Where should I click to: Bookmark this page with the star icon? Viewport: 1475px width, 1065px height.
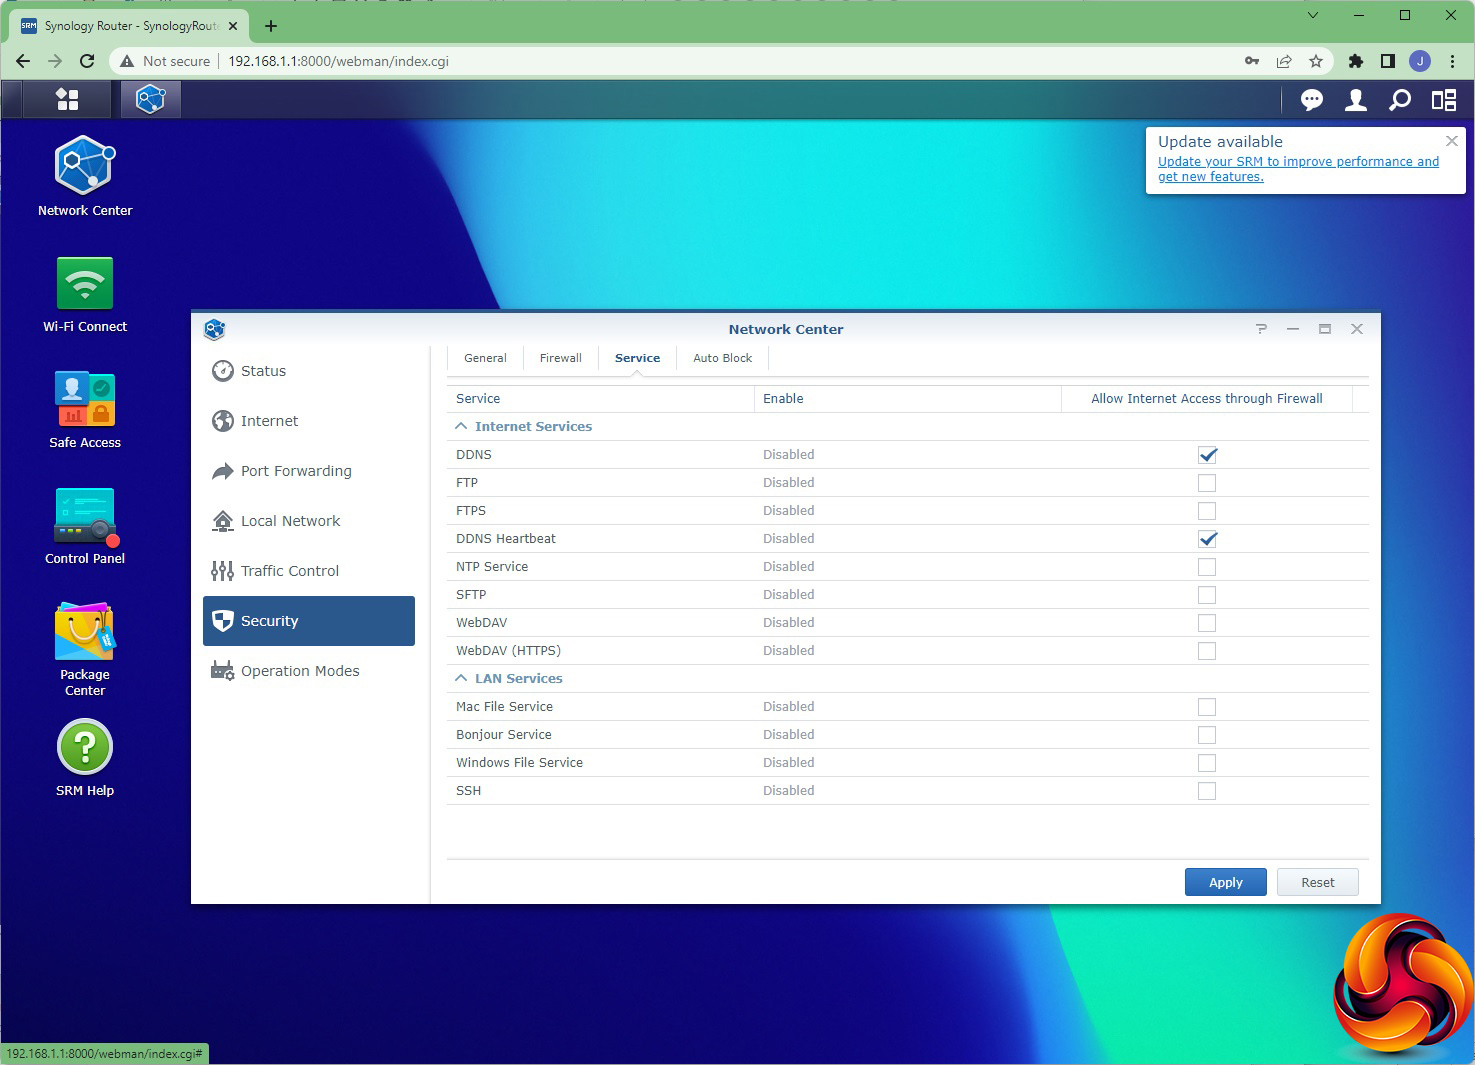(1316, 61)
